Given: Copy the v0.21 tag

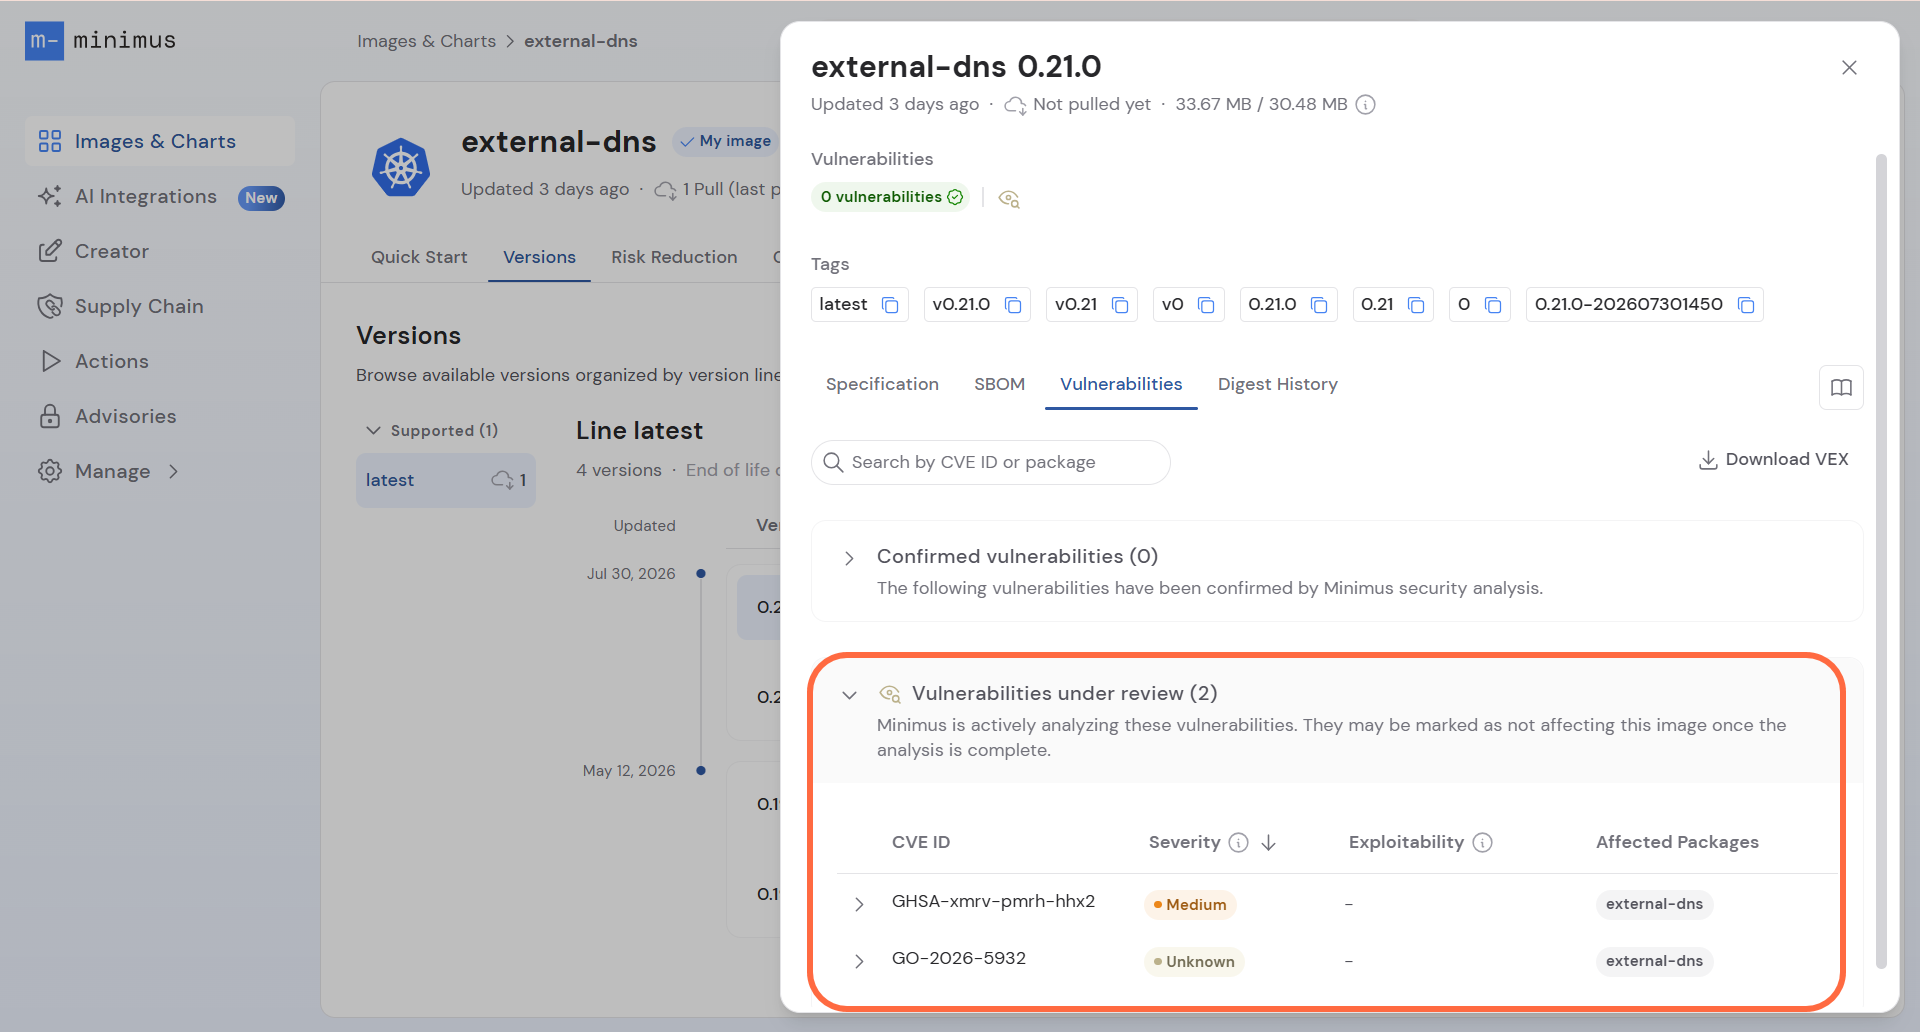Looking at the screenshot, I should pos(1120,305).
